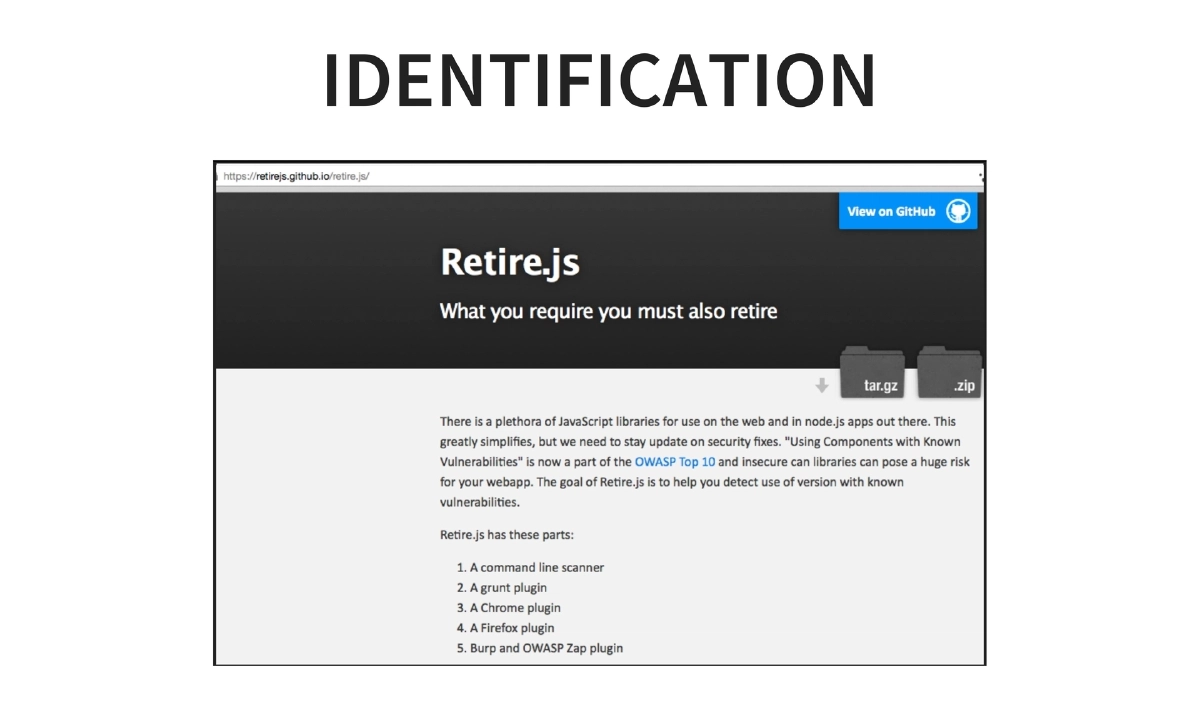Click the retirejs.github.io address bar
Viewport: 1200px width, 701px height.
click(x=297, y=175)
